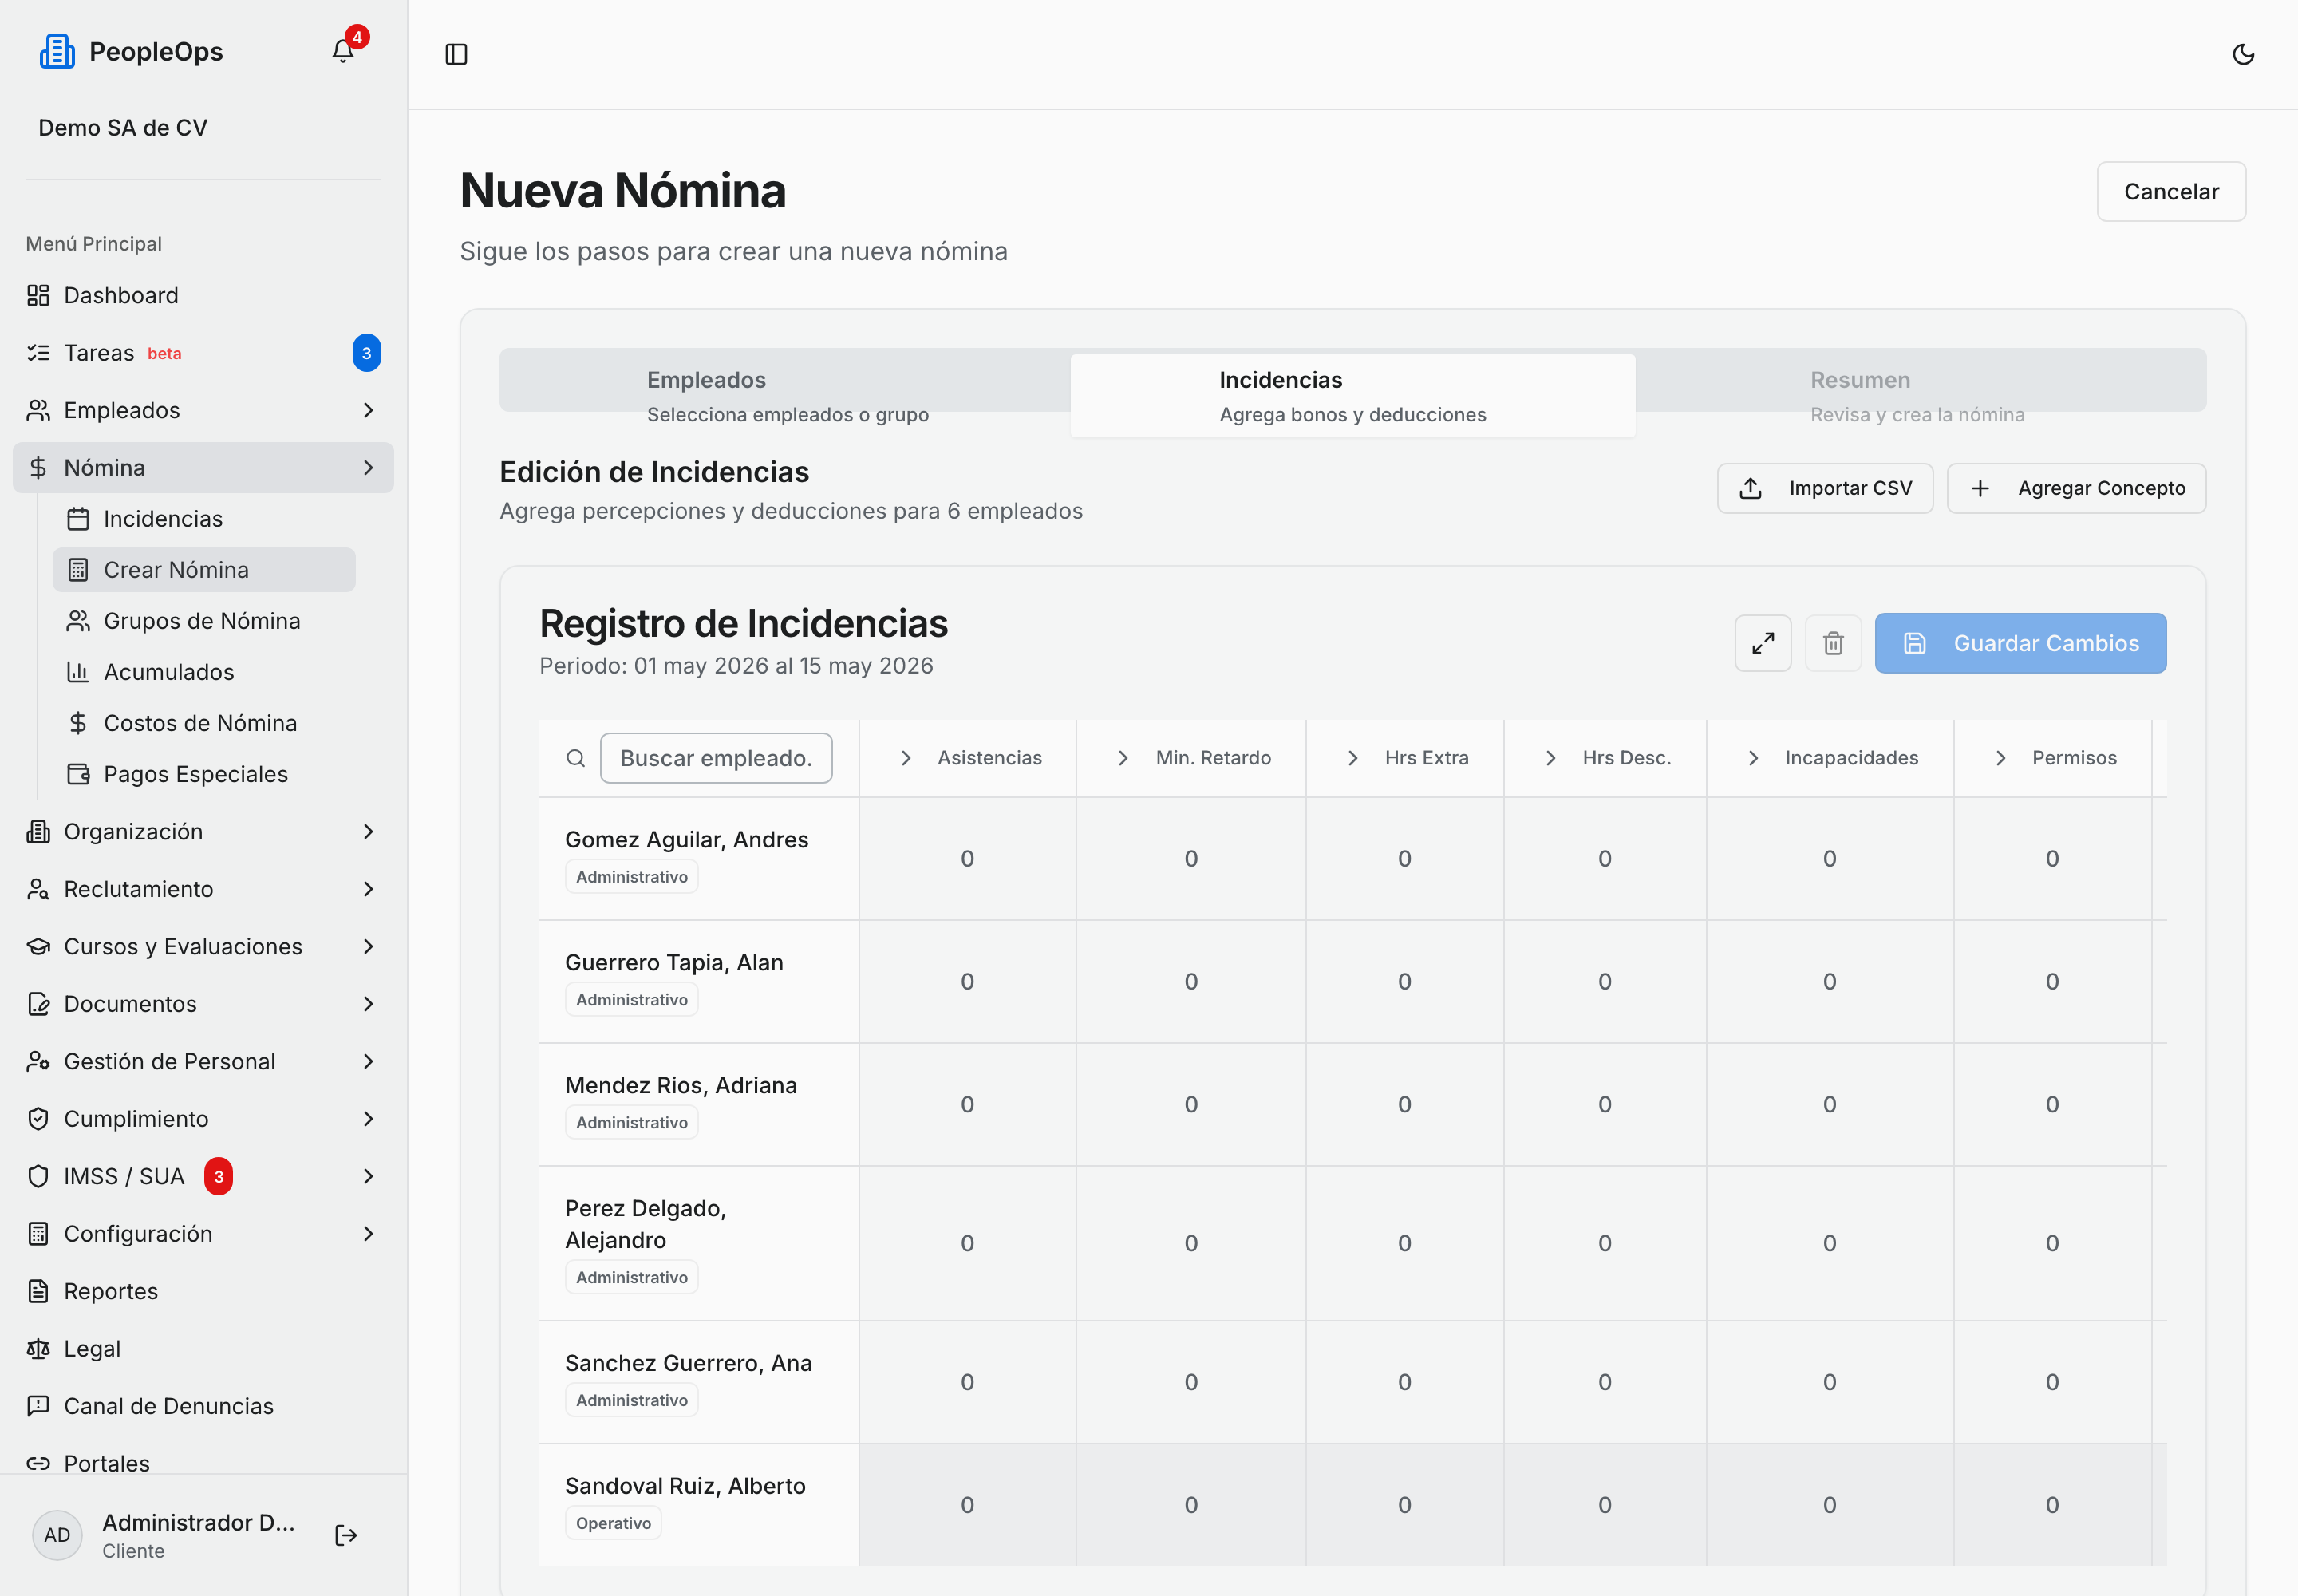Click the Pagos Especiales wallet icon
2298x1596 pixels.
[x=78, y=774]
